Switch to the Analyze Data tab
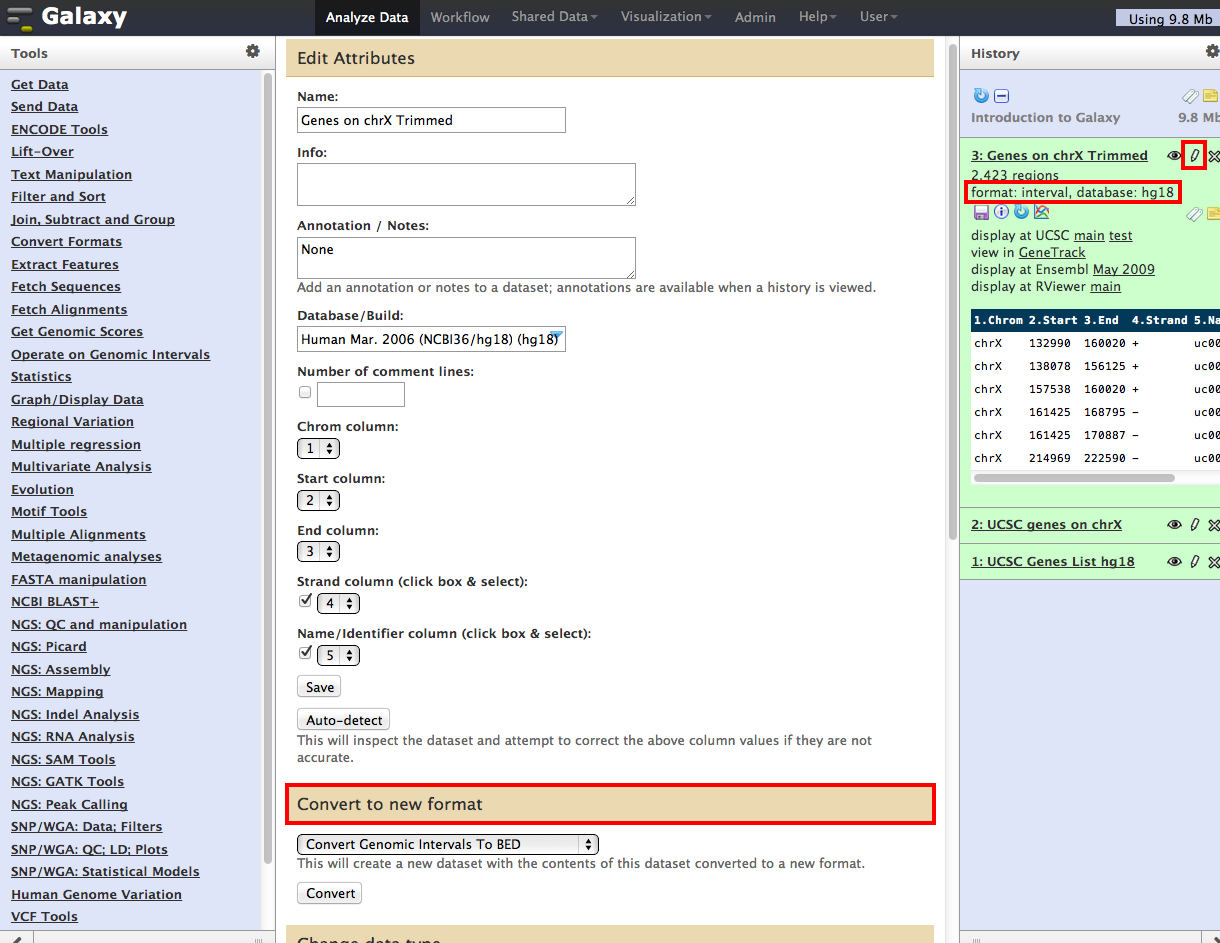The height and width of the screenshot is (943, 1220). [367, 17]
